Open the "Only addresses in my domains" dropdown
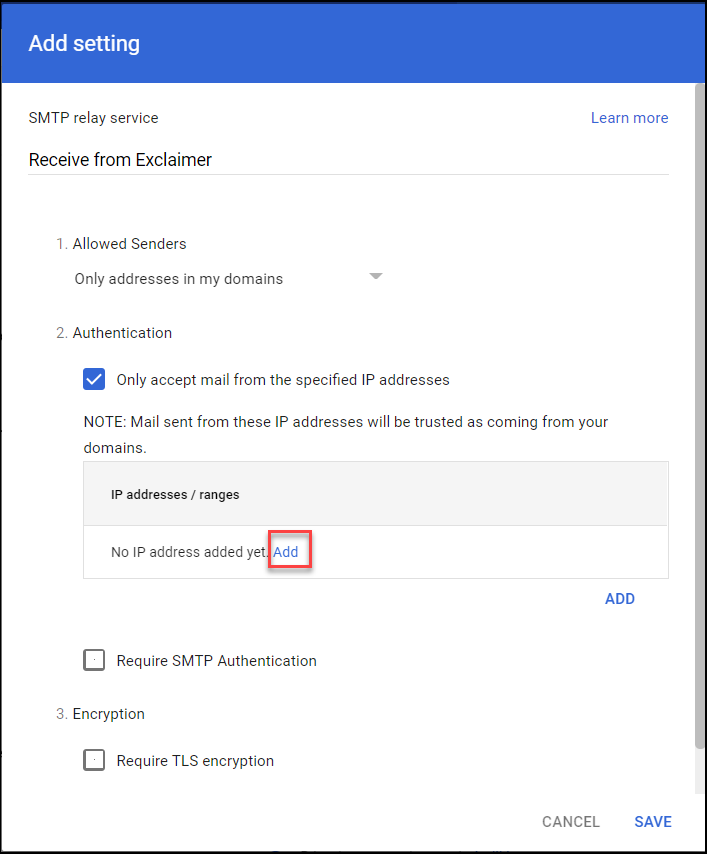The width and height of the screenshot is (707, 854). pos(179,279)
